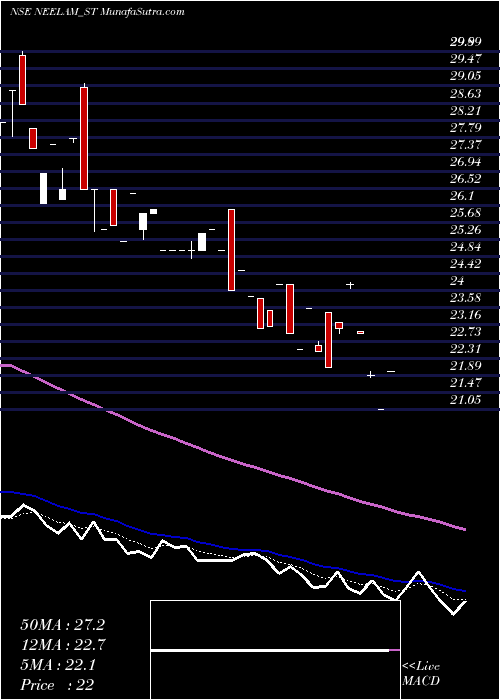This screenshot has width=500, height=700.
Task: Select the 26.52 price axis label
Action: point(465,179)
